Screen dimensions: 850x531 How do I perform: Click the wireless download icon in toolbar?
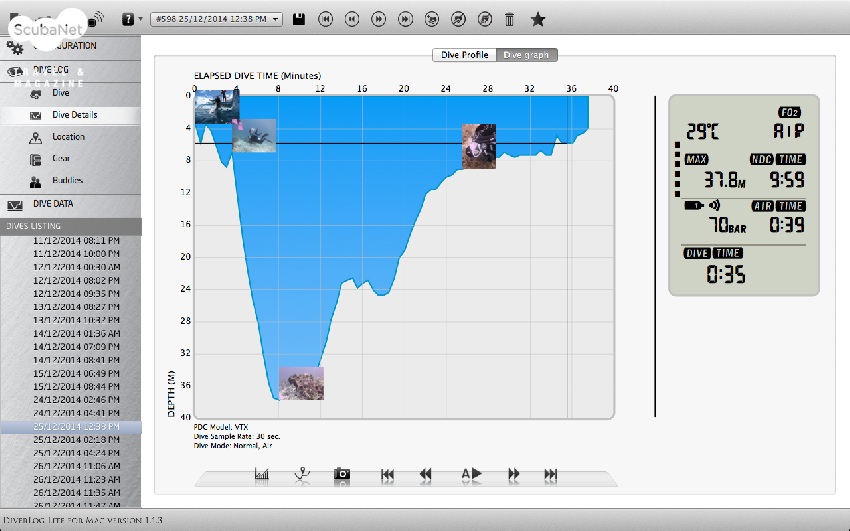coord(96,18)
